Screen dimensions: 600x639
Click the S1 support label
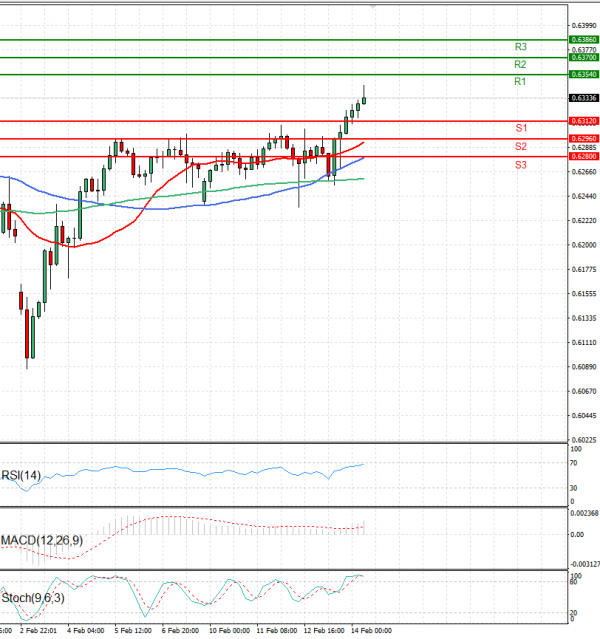pyautogui.click(x=521, y=128)
